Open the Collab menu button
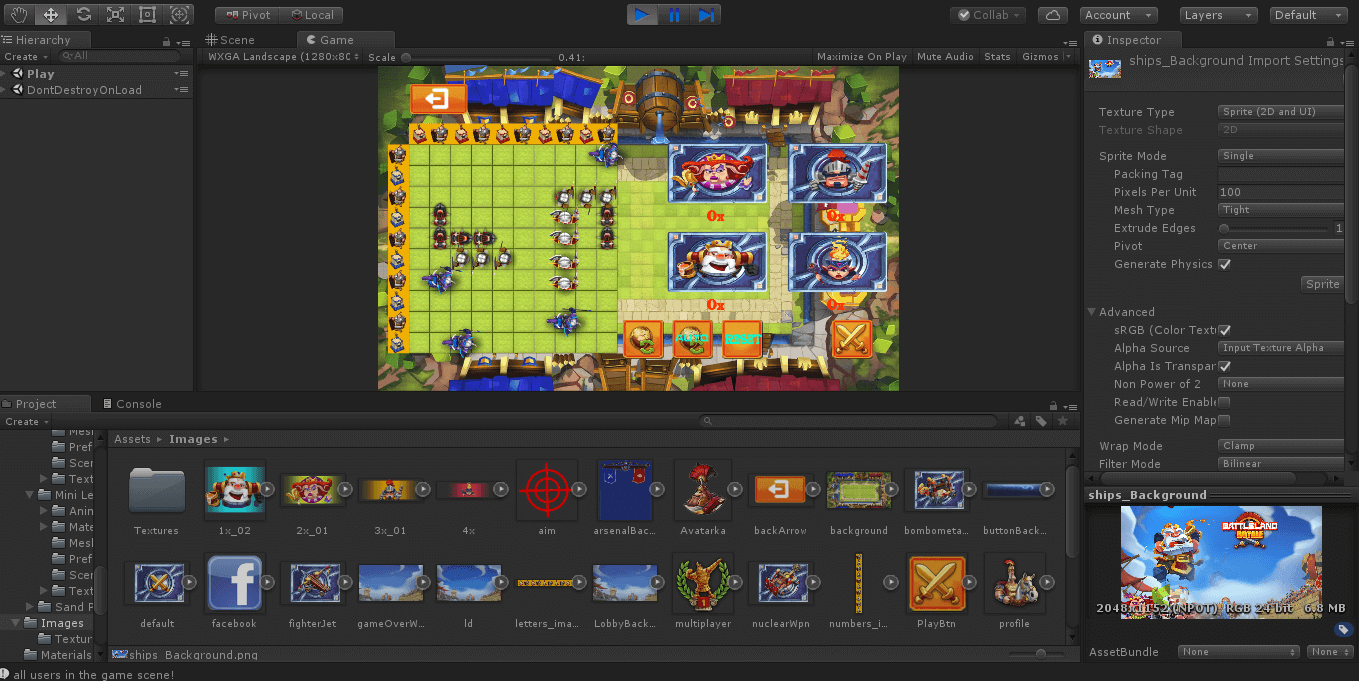Screen dimensions: 1359x681 pyautogui.click(x=988, y=15)
